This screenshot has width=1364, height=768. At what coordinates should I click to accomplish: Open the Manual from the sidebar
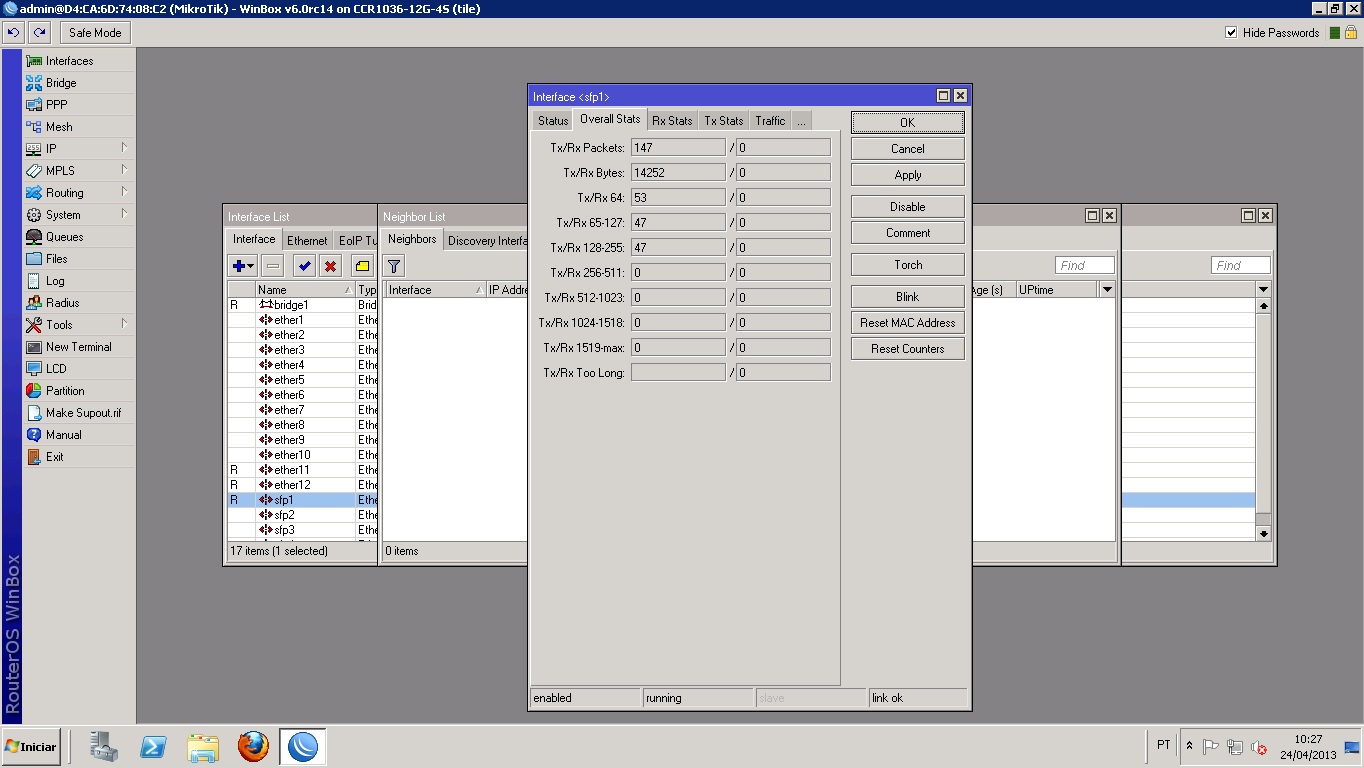[79, 435]
